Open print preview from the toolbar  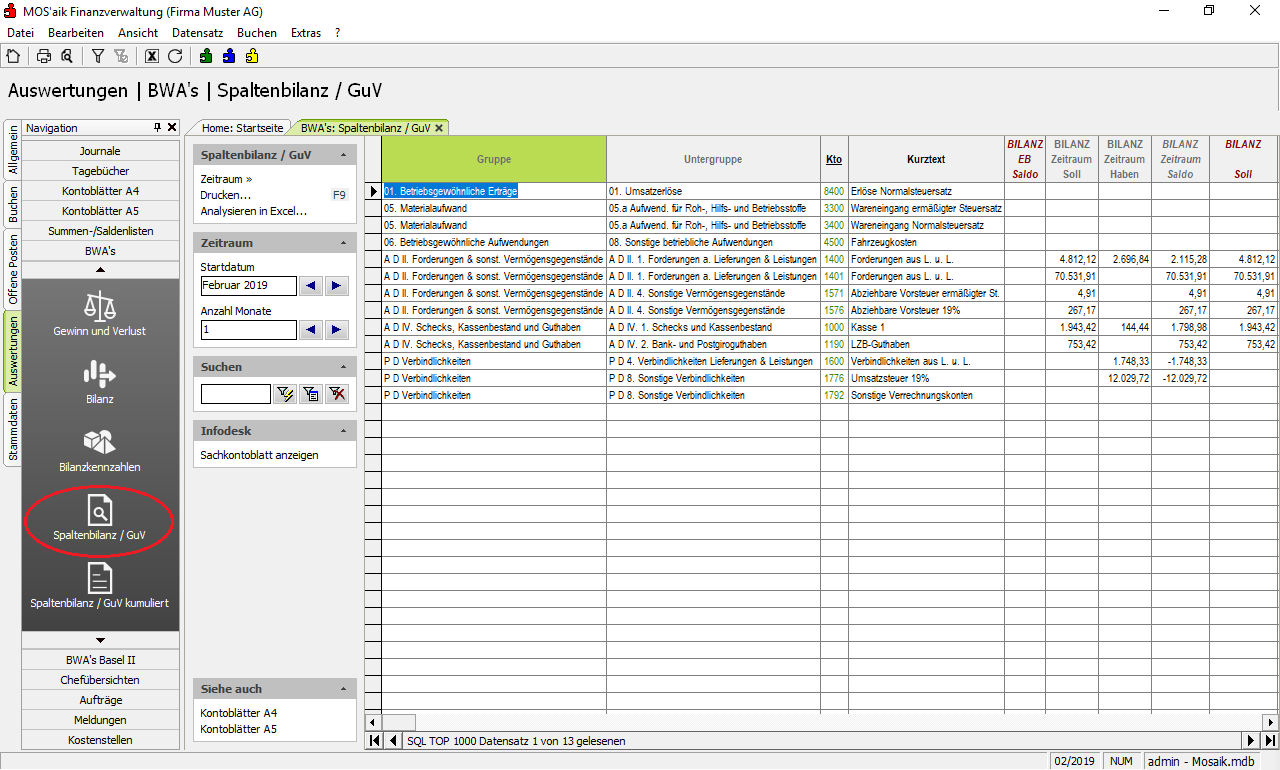[x=66, y=56]
